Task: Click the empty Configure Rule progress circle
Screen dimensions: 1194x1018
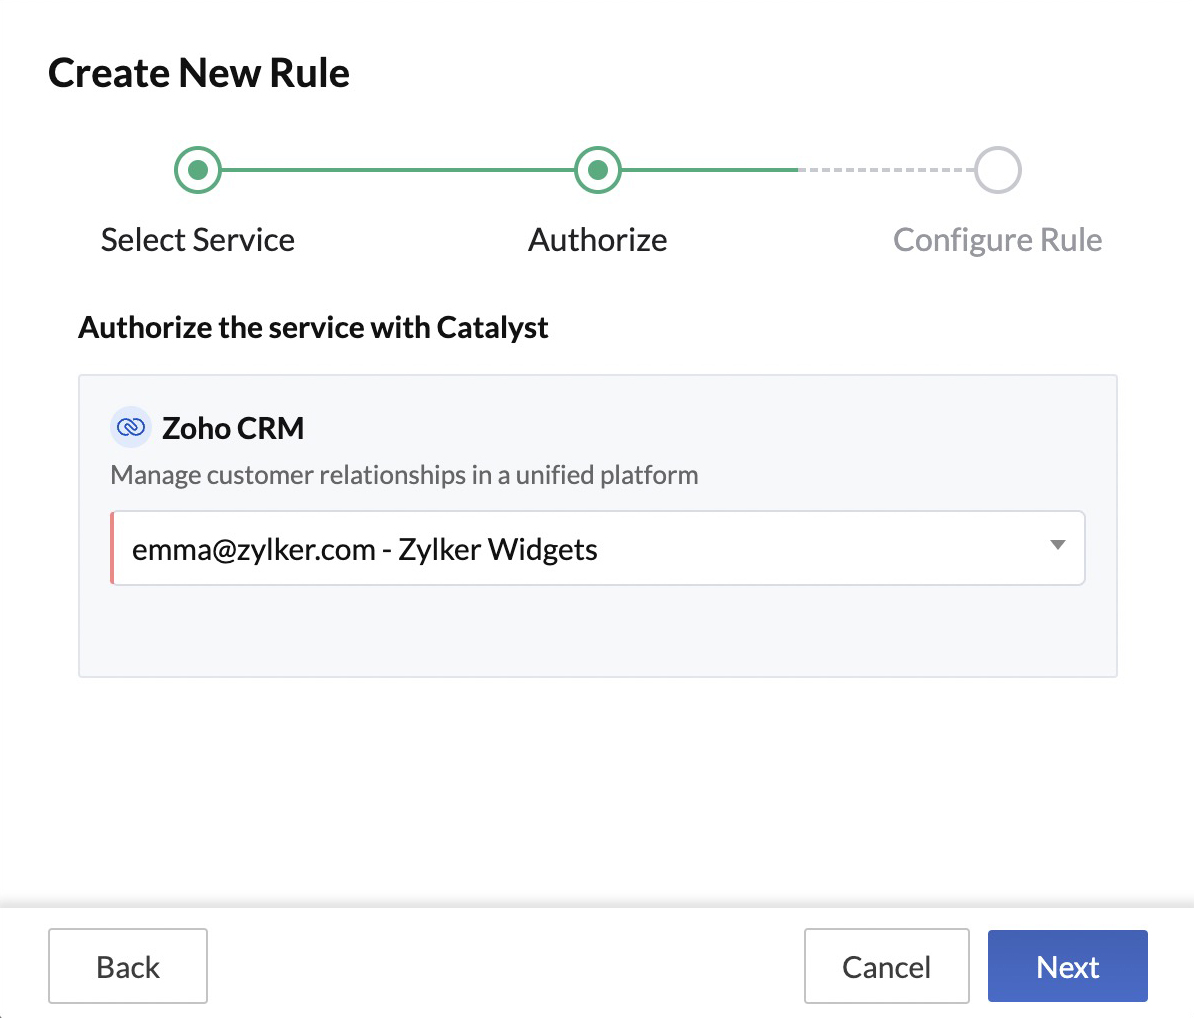Action: coord(996,169)
